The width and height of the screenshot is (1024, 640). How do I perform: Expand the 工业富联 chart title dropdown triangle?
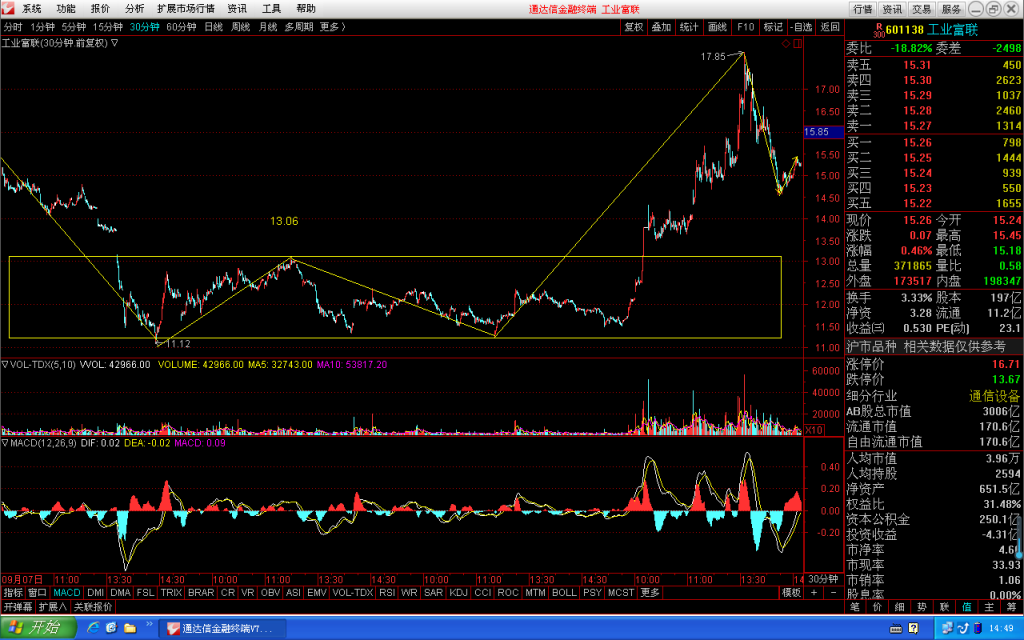(114, 42)
